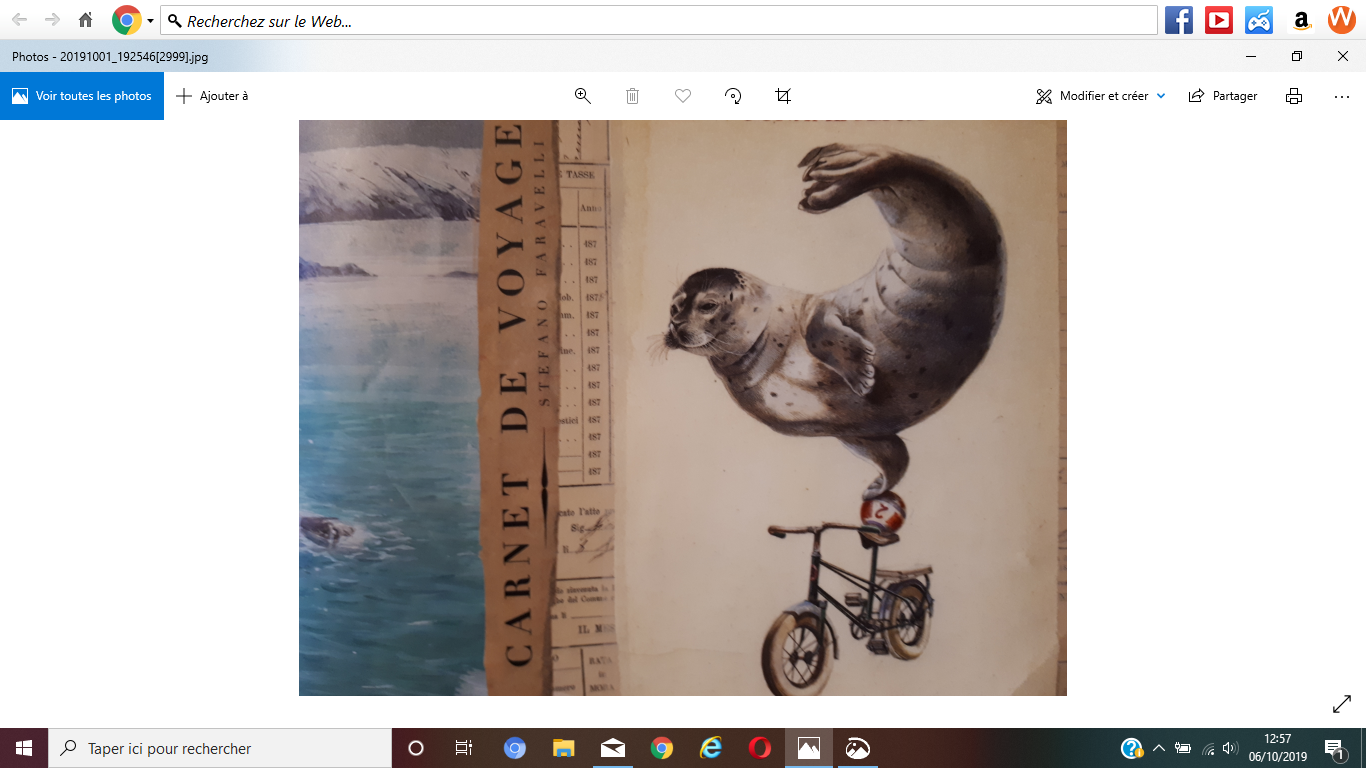Screen dimensions: 1366x768
Task: Open Internet Explorer from taskbar
Action: [711, 748]
